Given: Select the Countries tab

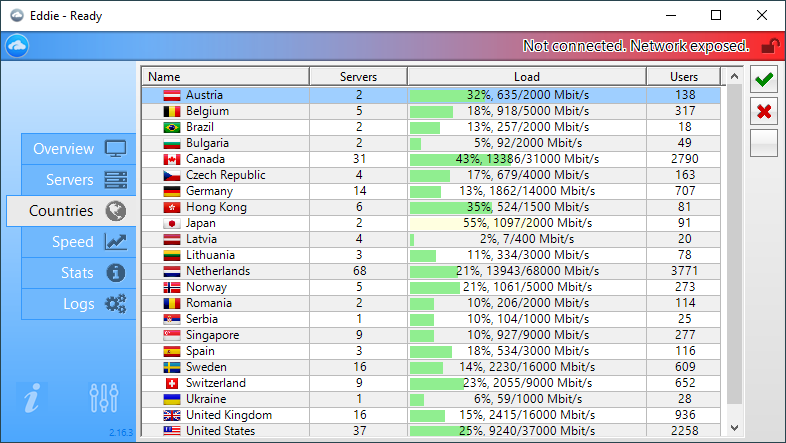Looking at the screenshot, I should click(x=72, y=211).
